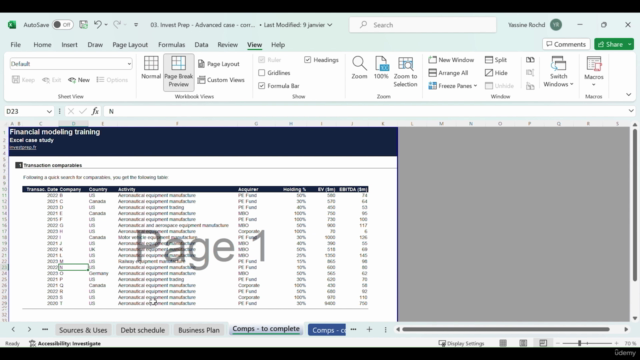Viewport: 640px width, 360px height.
Task: Click the zoom in plus button
Action: pos(616,343)
